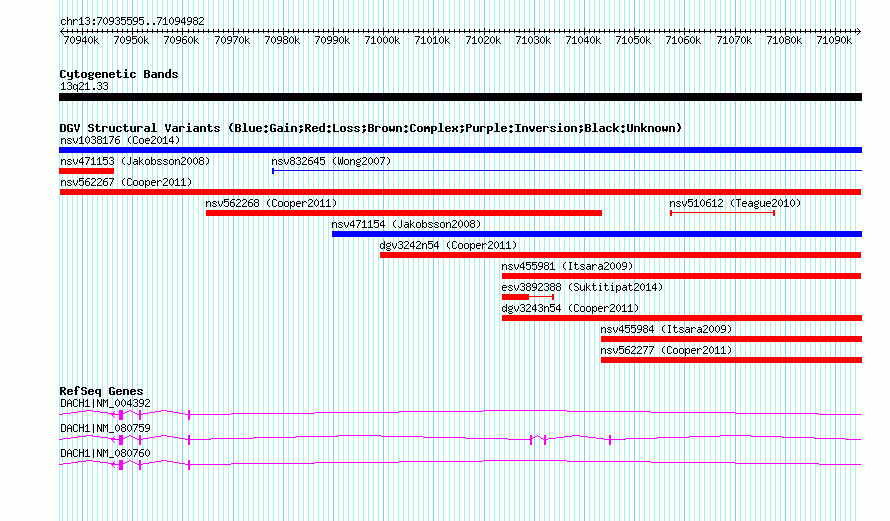Click the nsv455981 (Itsara2009) red loss bar

tap(681, 276)
